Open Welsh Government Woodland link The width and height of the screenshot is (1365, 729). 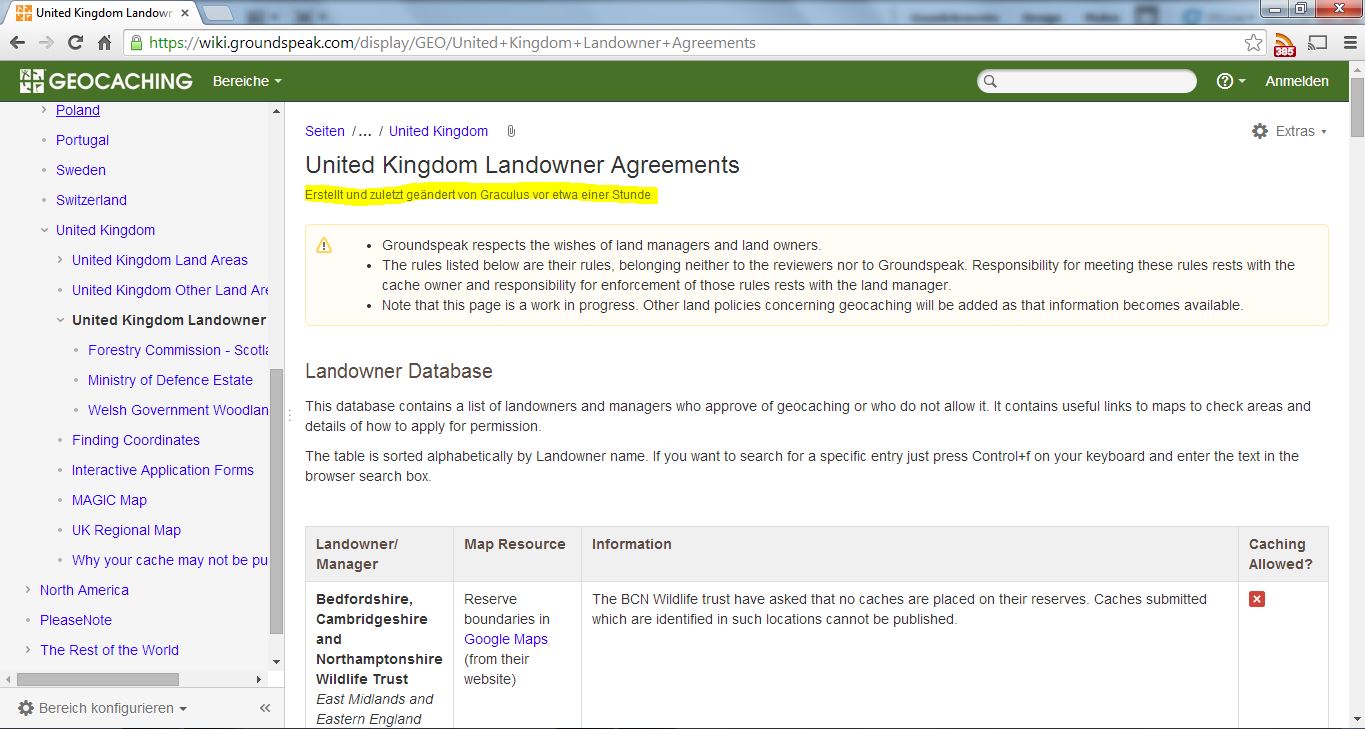tap(178, 410)
